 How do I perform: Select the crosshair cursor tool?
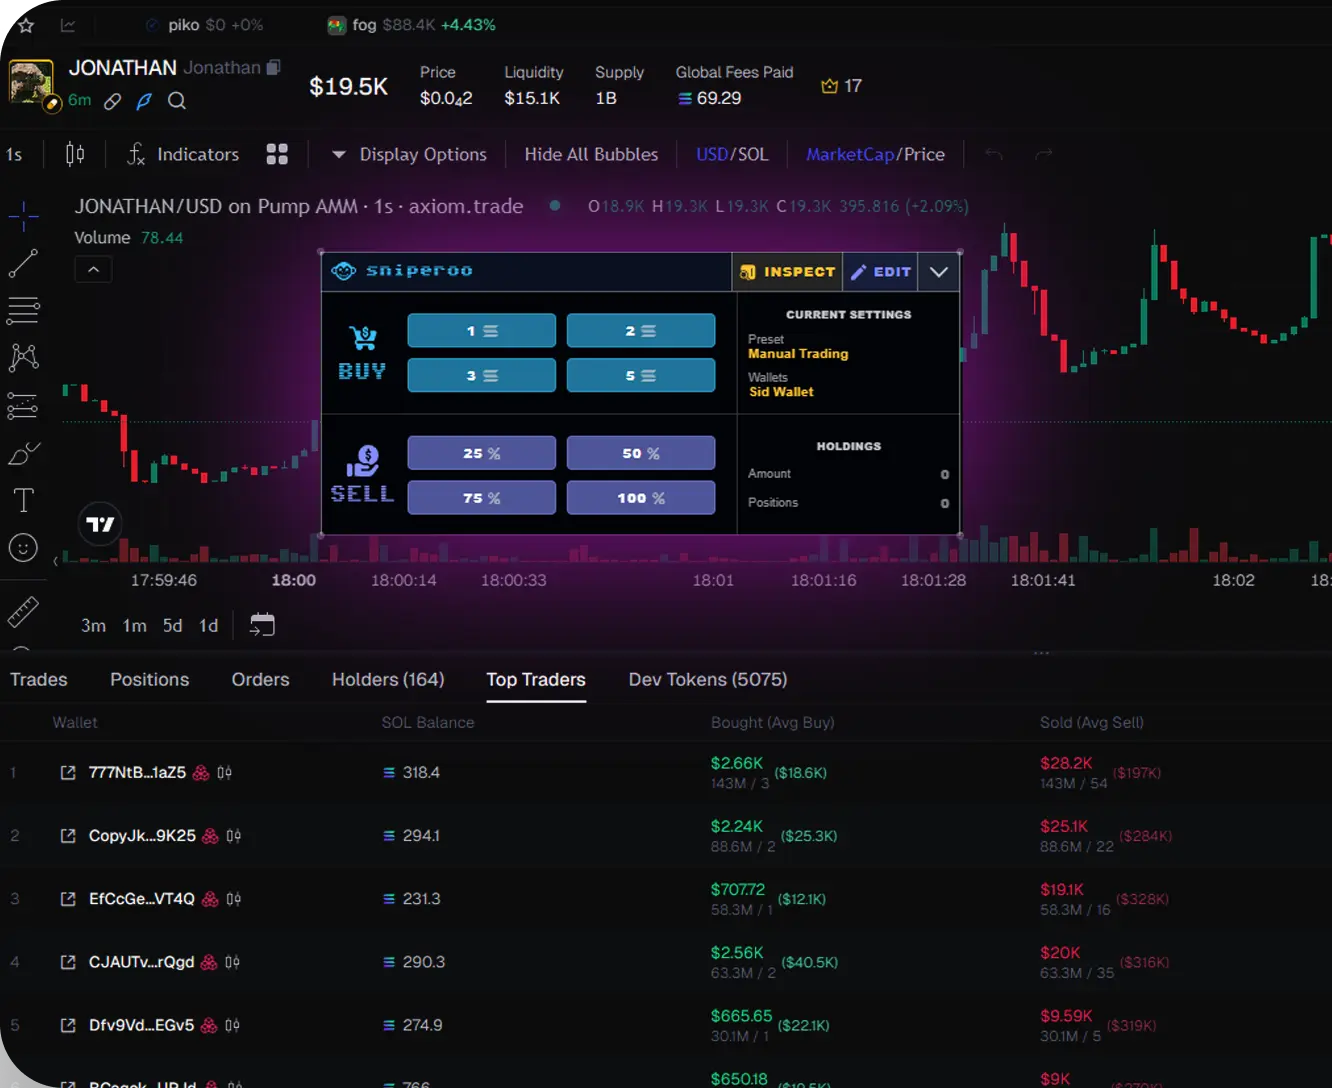click(23, 215)
